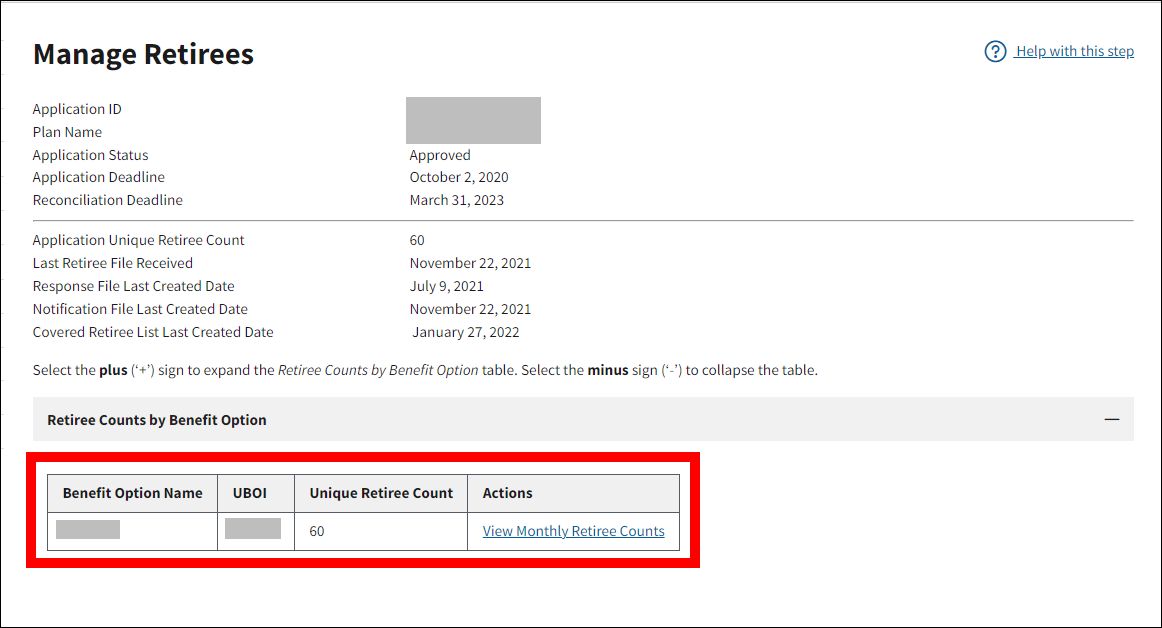Viewport: 1162px width, 628px height.
Task: Open the View Monthly Retiree Counts link
Action: 573,532
